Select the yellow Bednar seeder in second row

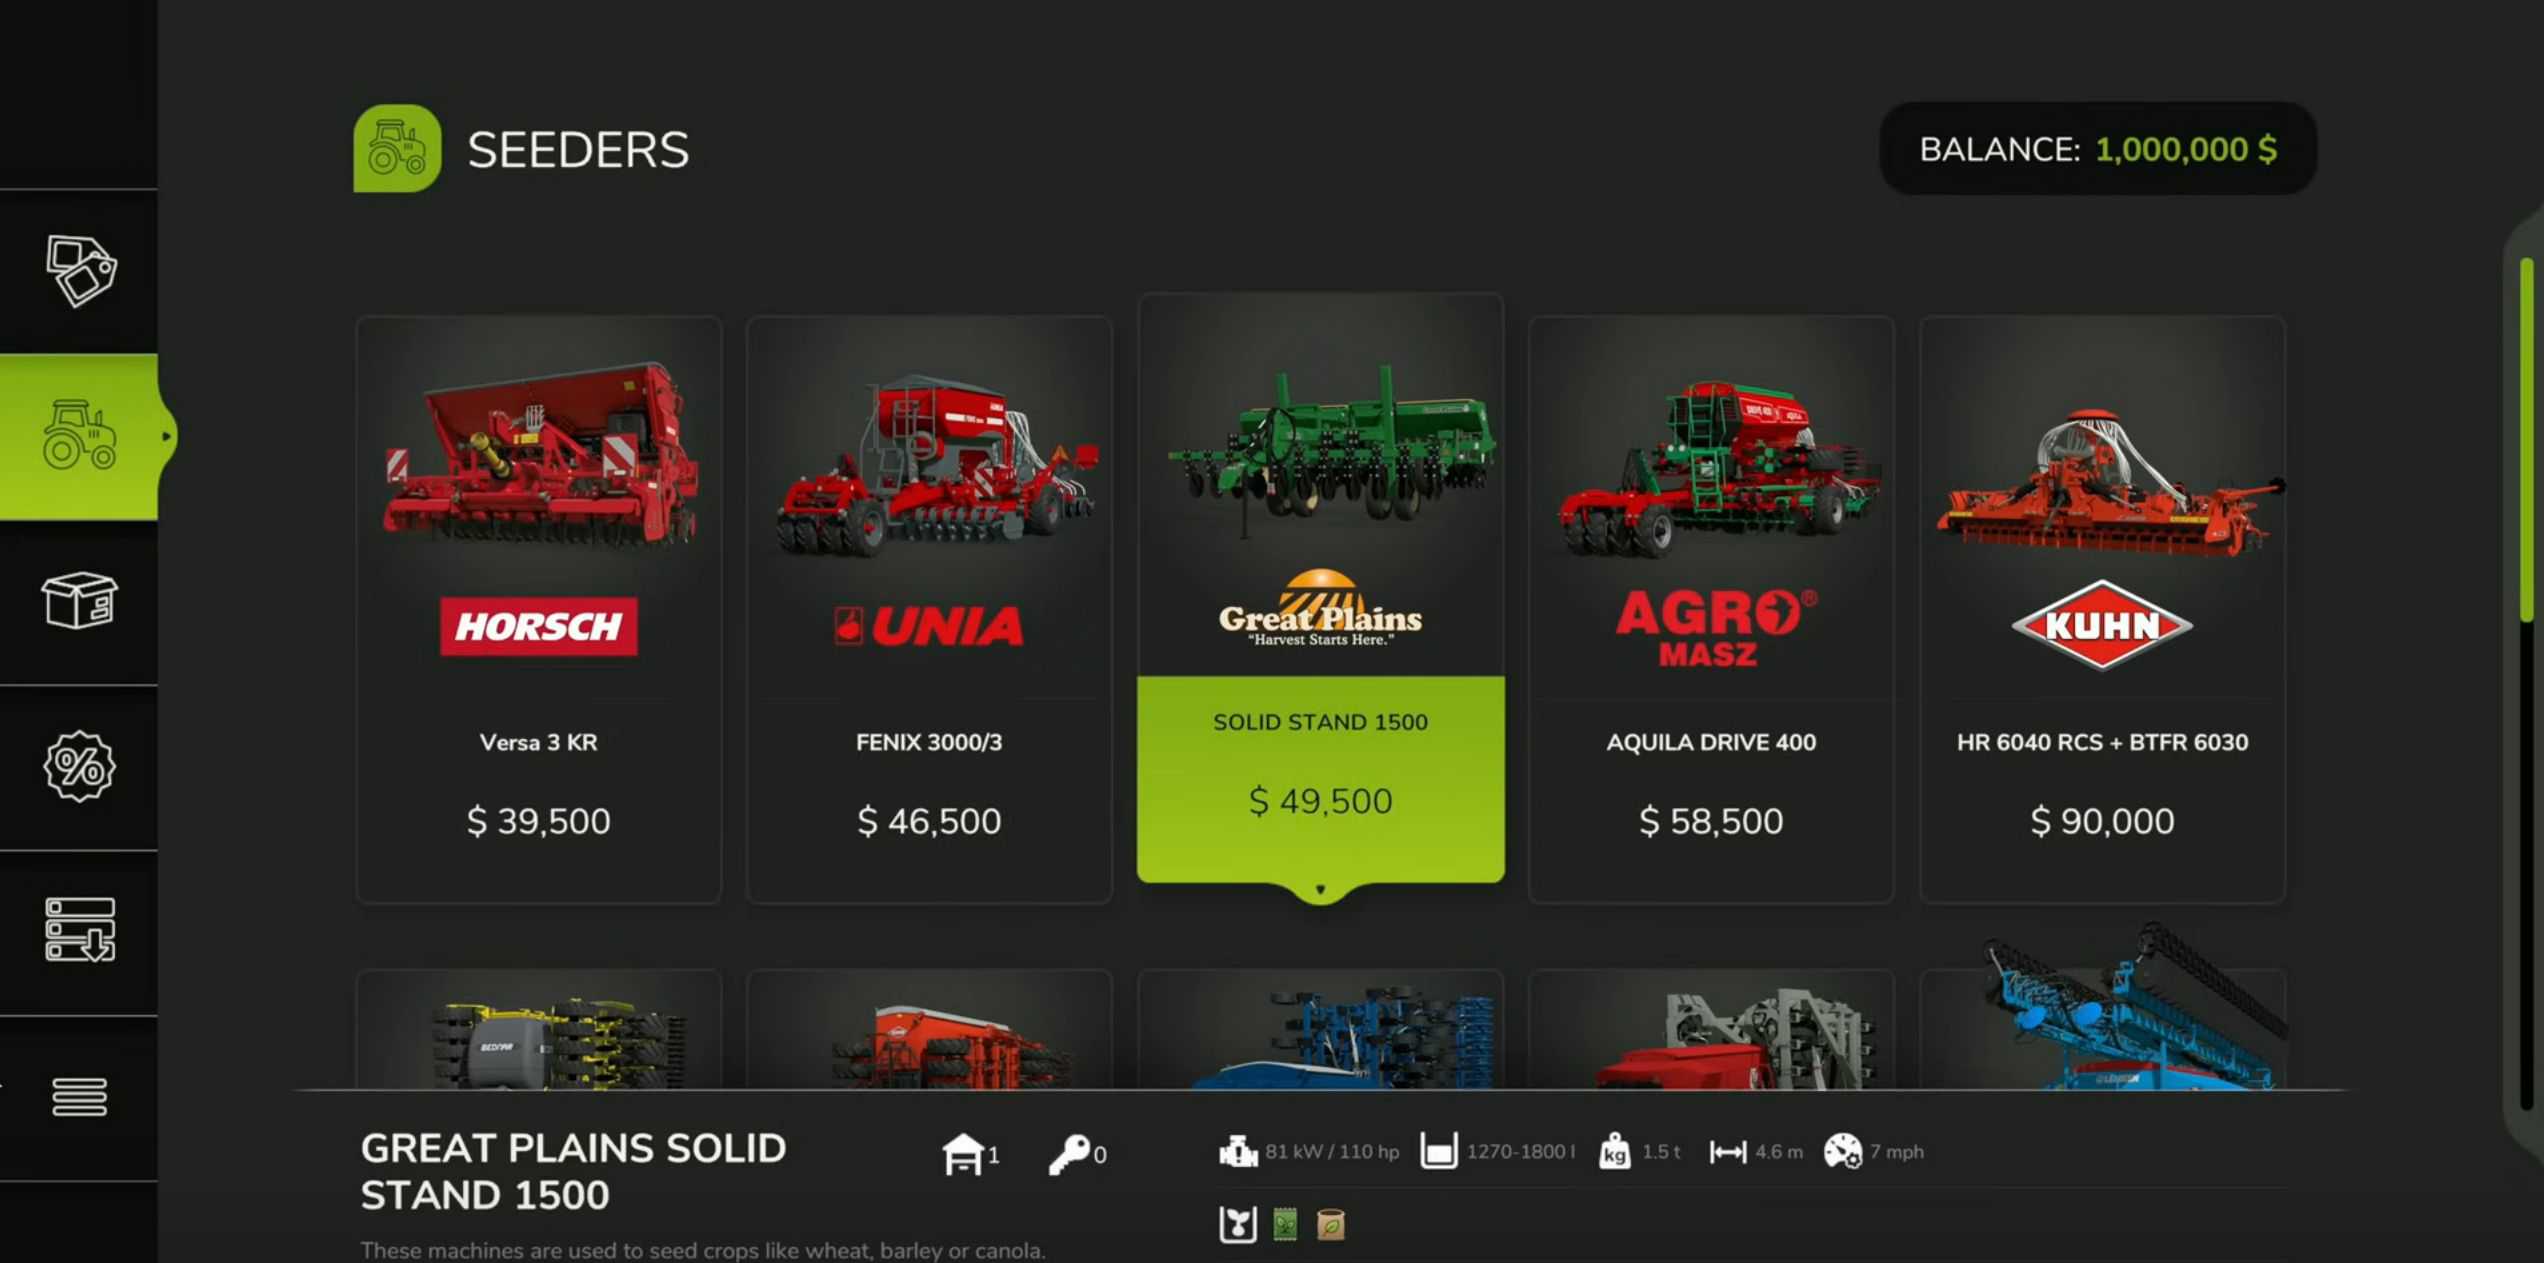pos(538,1030)
